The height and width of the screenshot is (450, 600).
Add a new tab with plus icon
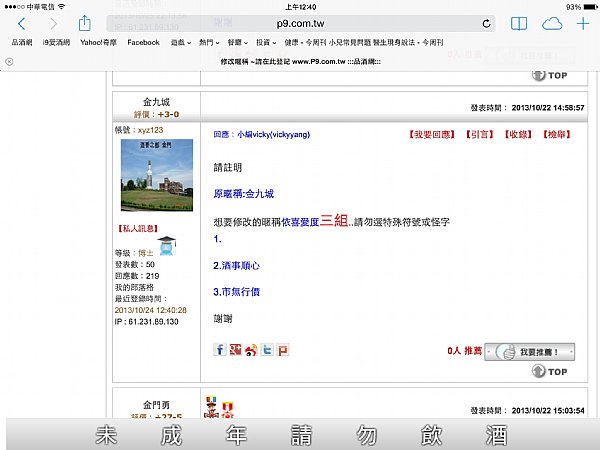click(583, 24)
